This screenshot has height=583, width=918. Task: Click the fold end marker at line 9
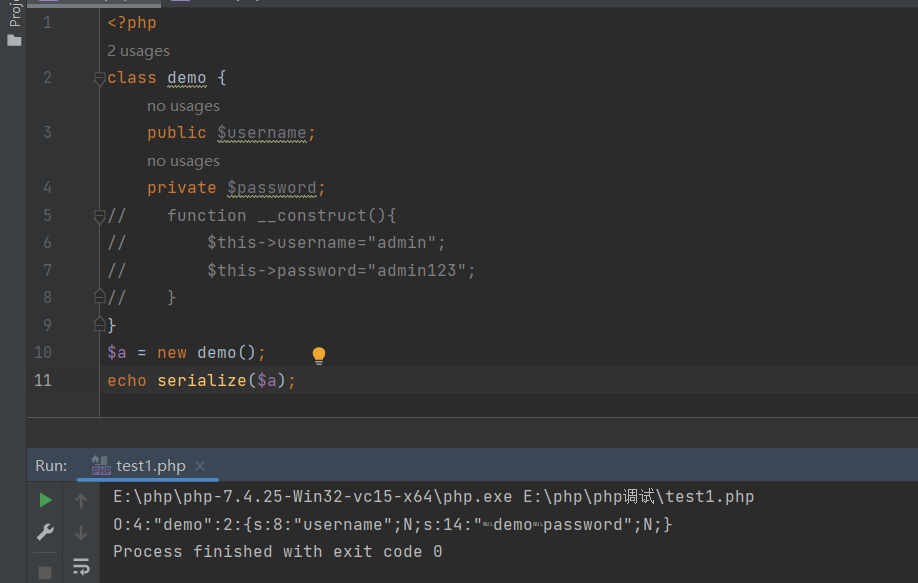[x=99, y=324]
